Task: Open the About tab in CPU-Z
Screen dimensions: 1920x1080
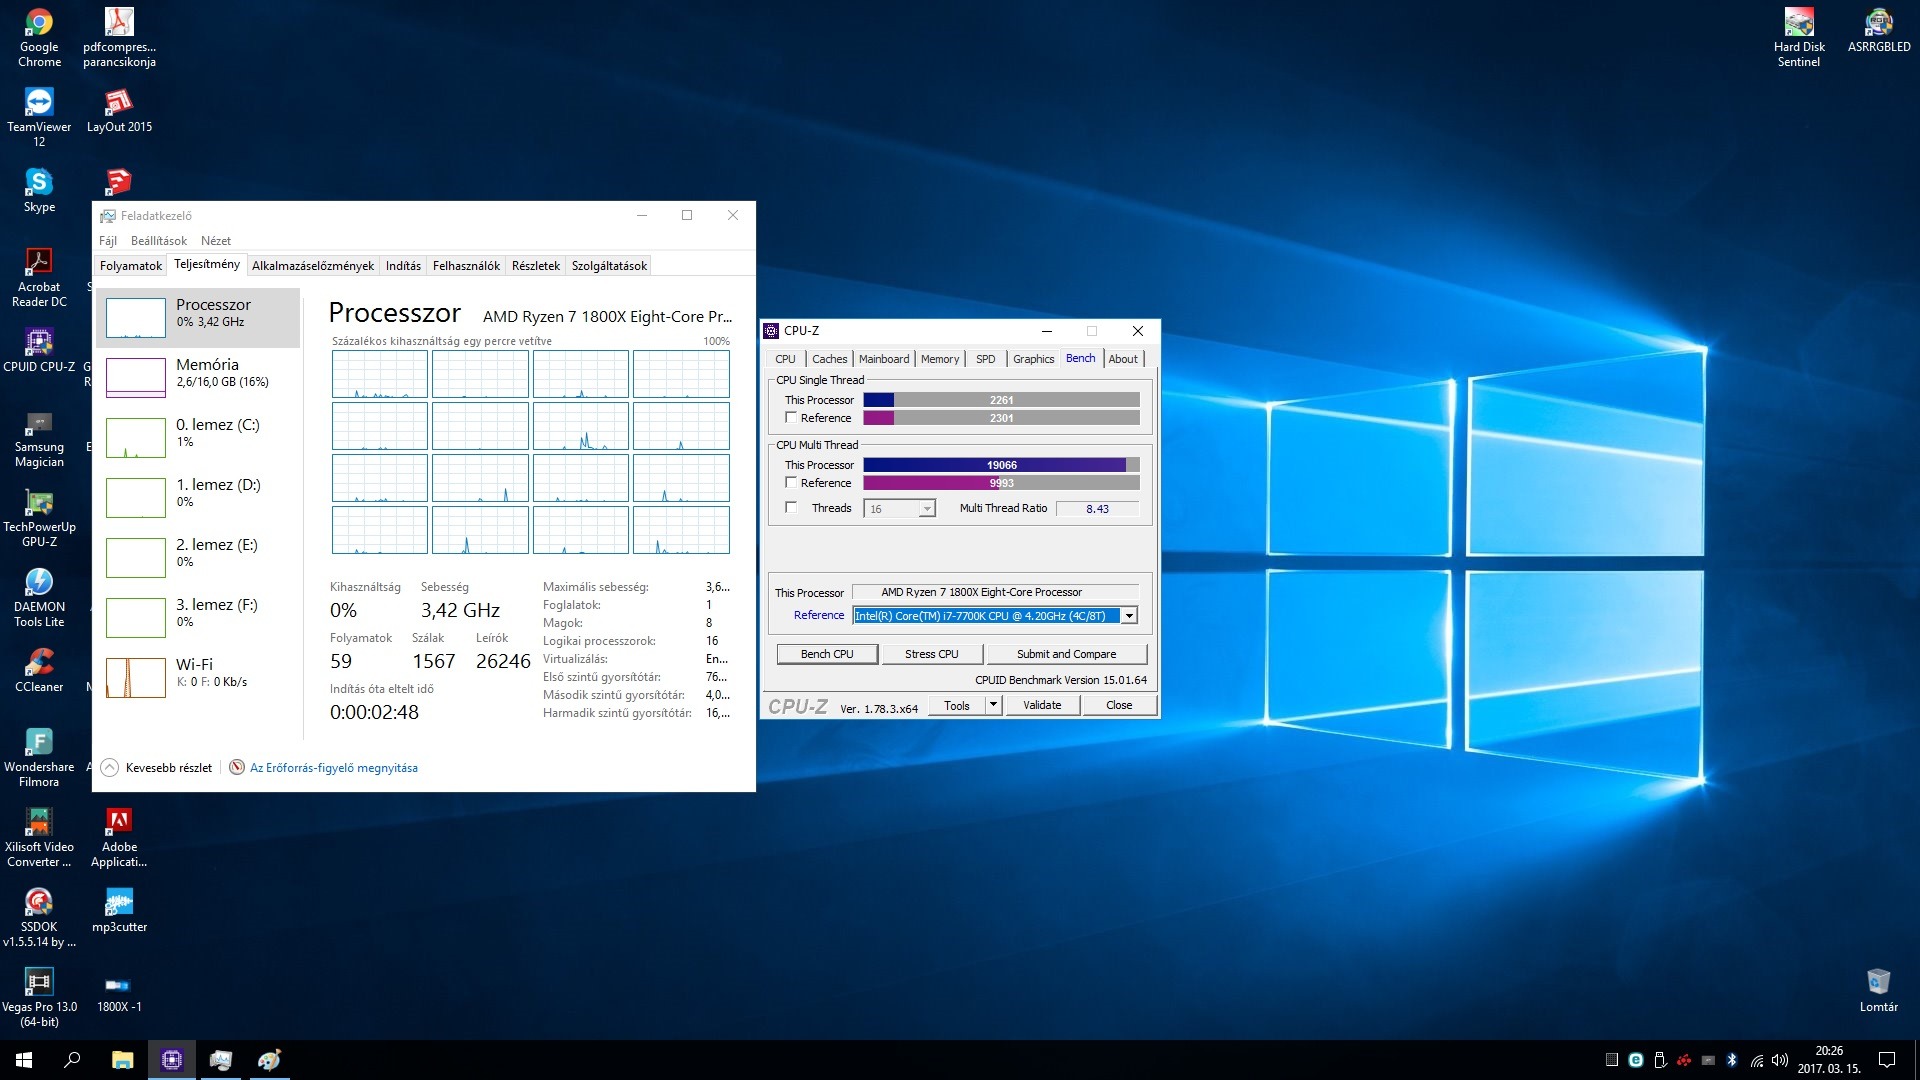Action: (1123, 359)
